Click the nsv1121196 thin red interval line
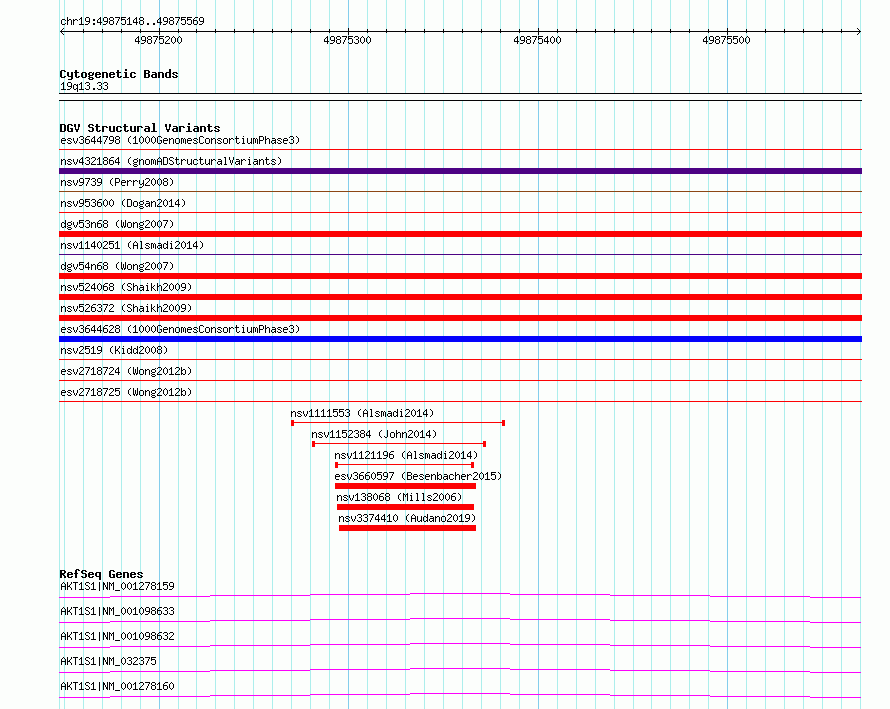 point(405,465)
